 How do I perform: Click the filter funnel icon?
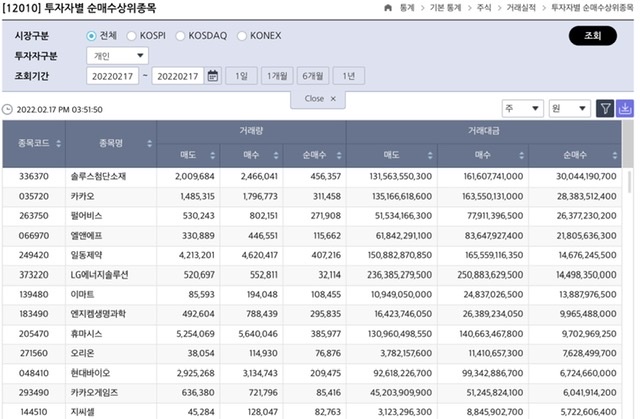605,108
